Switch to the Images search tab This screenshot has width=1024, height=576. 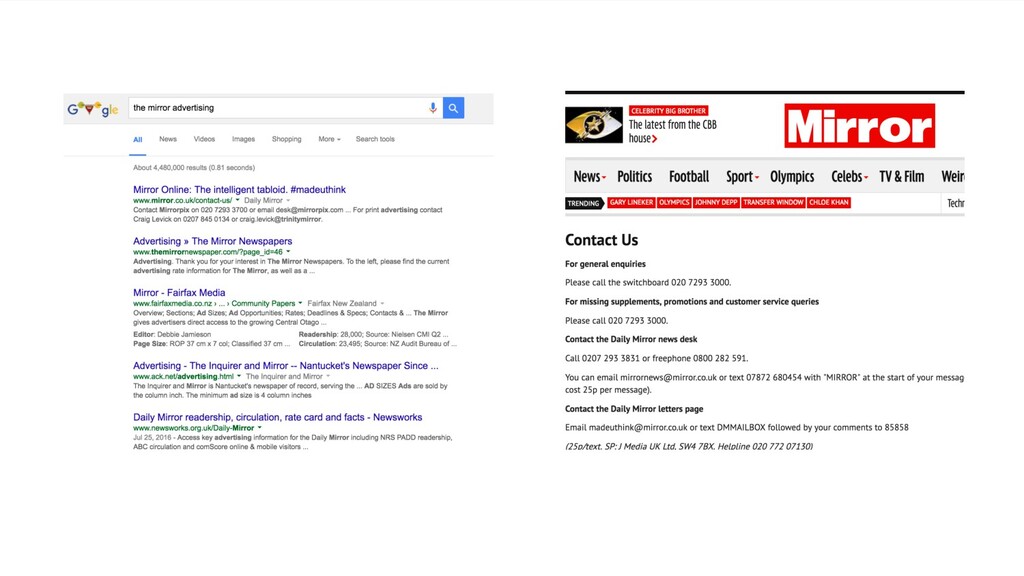[x=243, y=139]
